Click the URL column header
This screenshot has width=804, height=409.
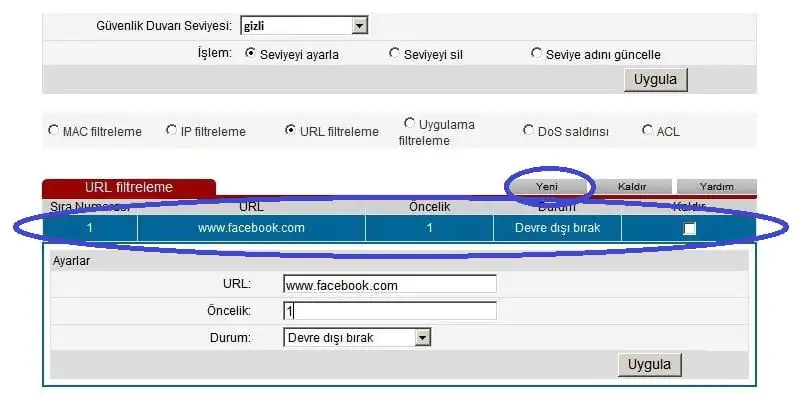pos(251,207)
